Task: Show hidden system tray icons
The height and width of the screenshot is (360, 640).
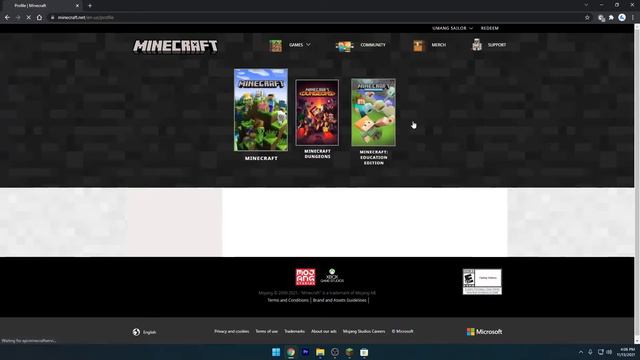Action: pyautogui.click(x=581, y=352)
